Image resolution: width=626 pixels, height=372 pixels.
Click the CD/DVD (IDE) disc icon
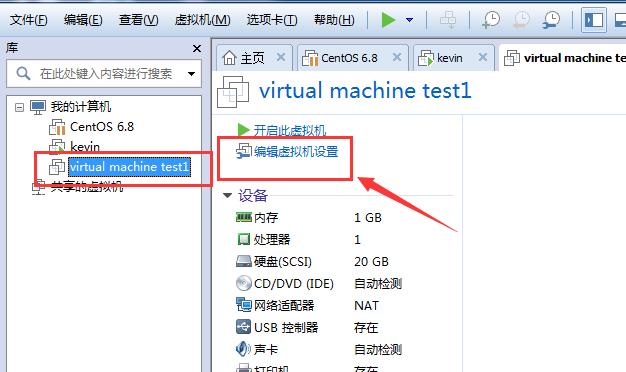click(x=244, y=283)
